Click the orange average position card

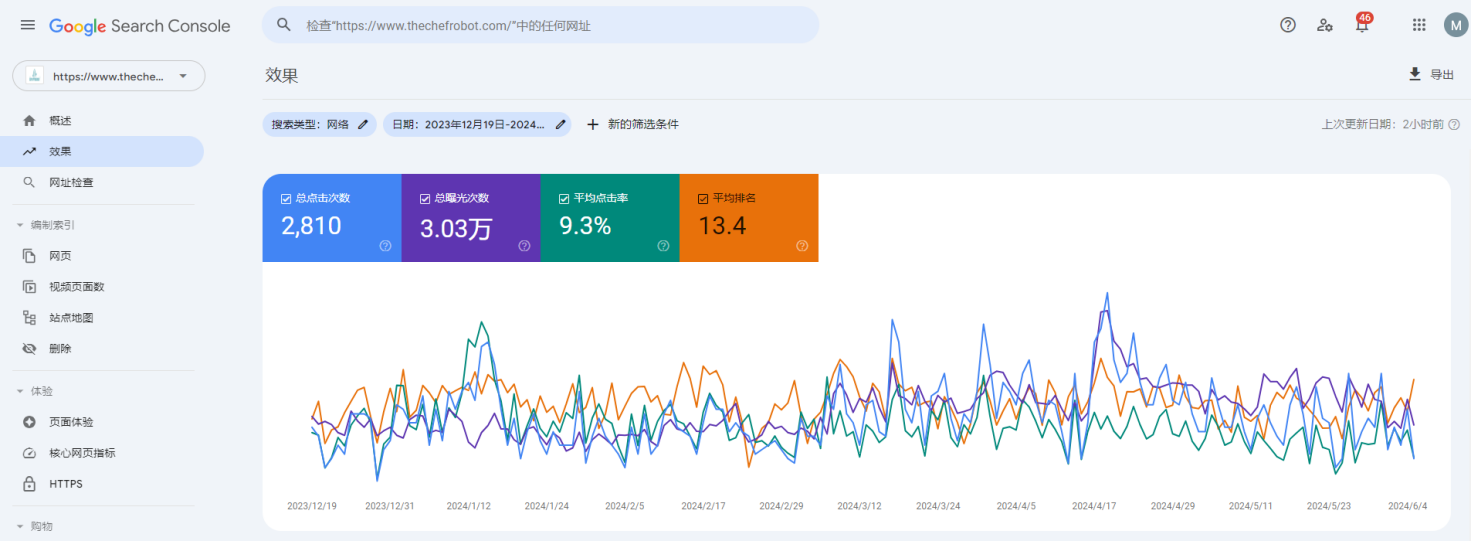click(x=749, y=218)
